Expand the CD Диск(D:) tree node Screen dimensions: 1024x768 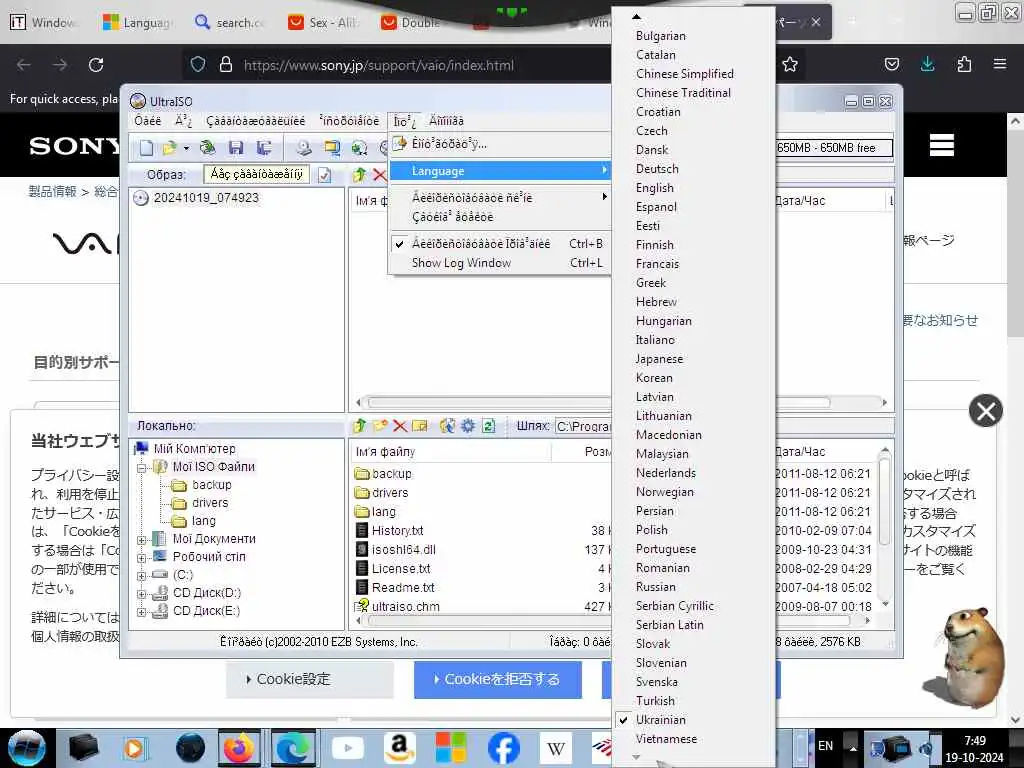pos(142,594)
